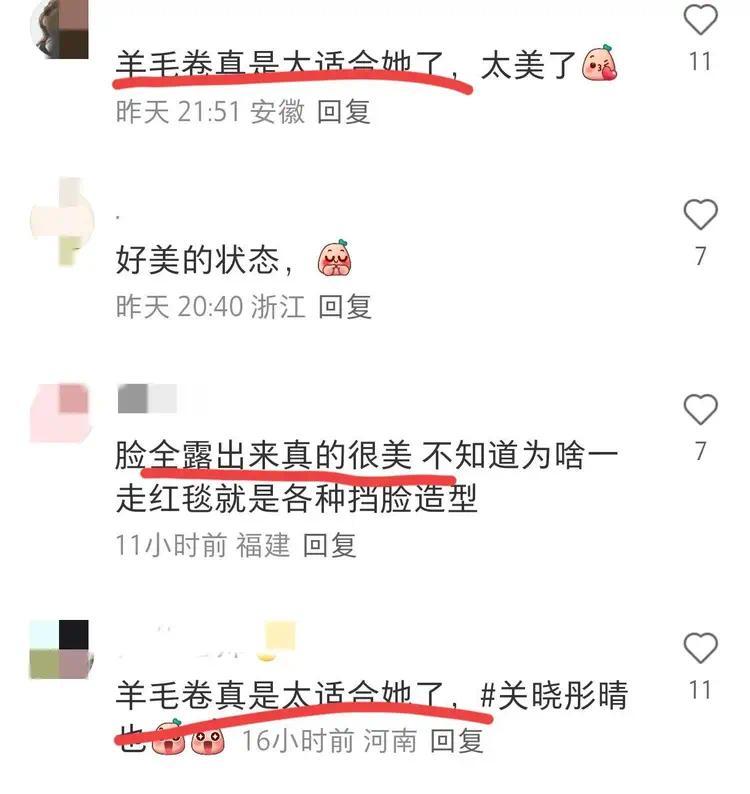Click the praying emoji after 好美的状态

coord(335,258)
